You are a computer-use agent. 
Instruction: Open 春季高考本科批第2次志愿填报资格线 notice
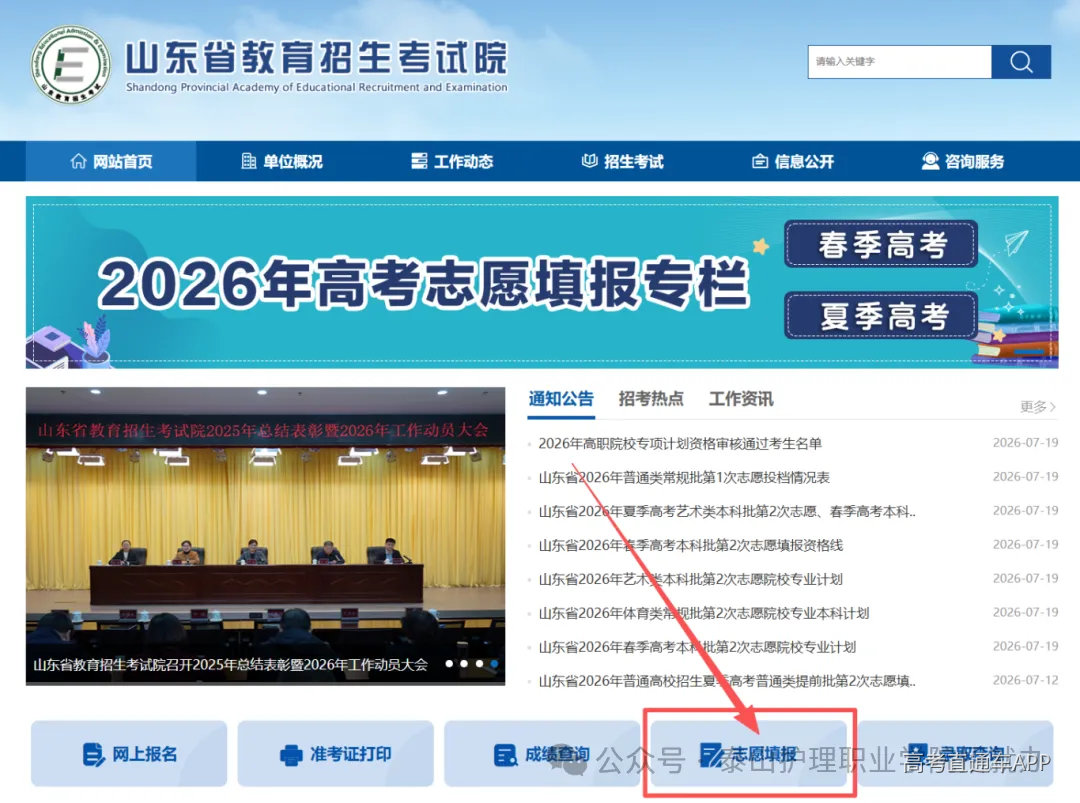point(690,545)
